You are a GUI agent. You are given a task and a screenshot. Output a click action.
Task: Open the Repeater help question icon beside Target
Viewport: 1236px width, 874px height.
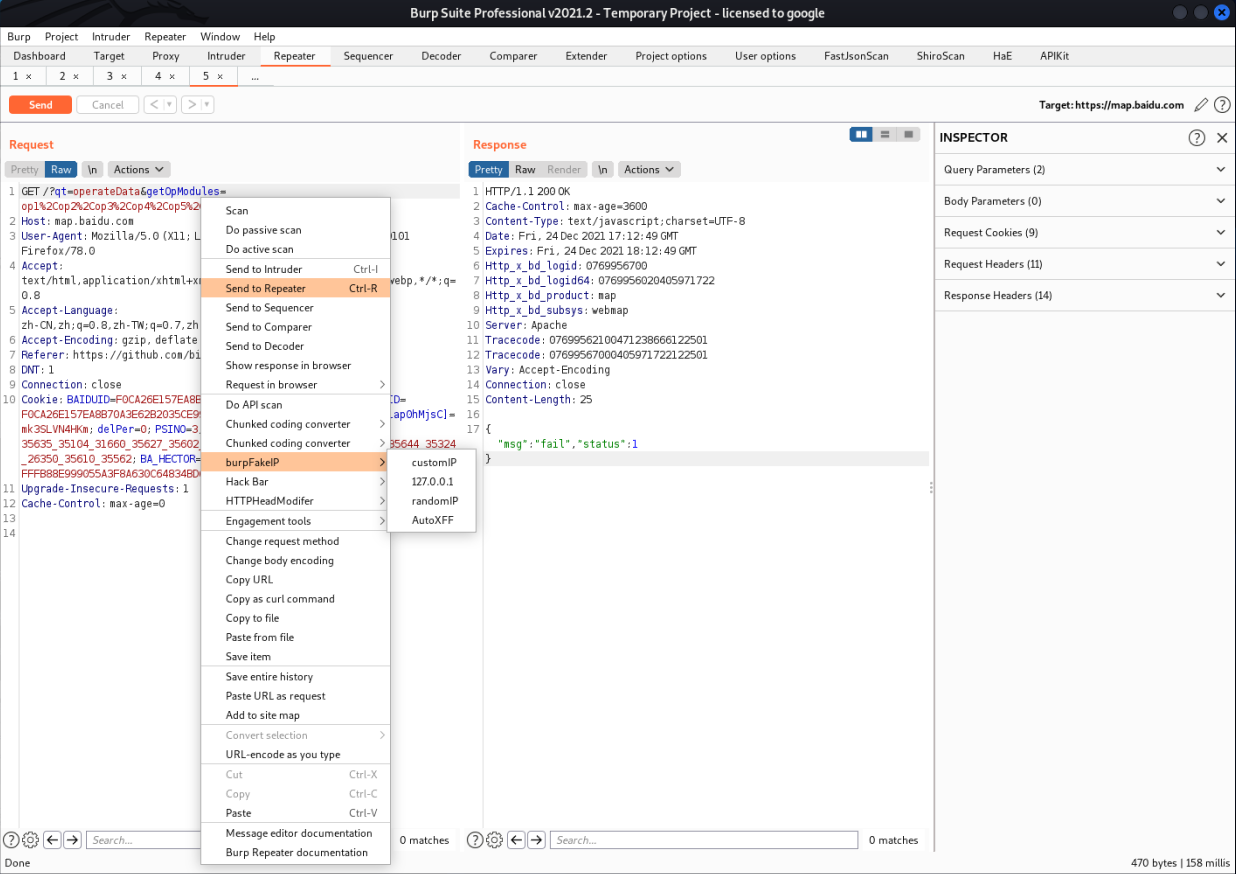(1222, 105)
